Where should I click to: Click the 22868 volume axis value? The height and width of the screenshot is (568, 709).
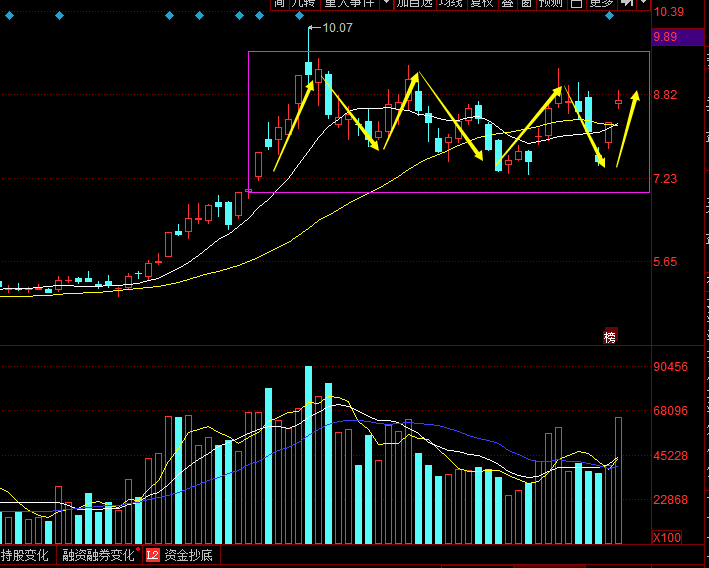pyautogui.click(x=670, y=500)
